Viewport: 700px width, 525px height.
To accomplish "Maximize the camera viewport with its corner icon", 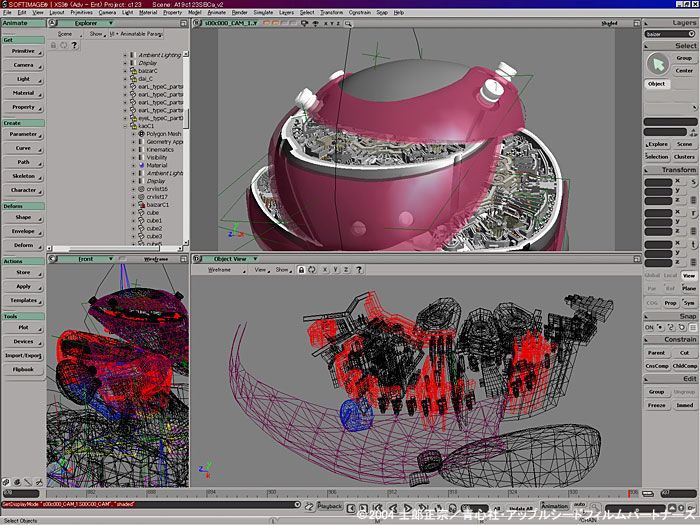I will (x=637, y=23).
